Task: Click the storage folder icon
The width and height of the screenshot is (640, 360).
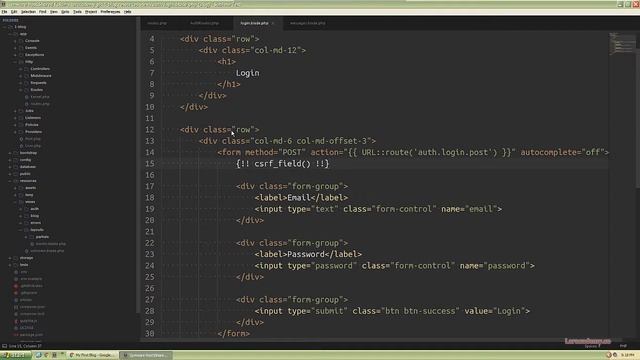Action: [16, 258]
